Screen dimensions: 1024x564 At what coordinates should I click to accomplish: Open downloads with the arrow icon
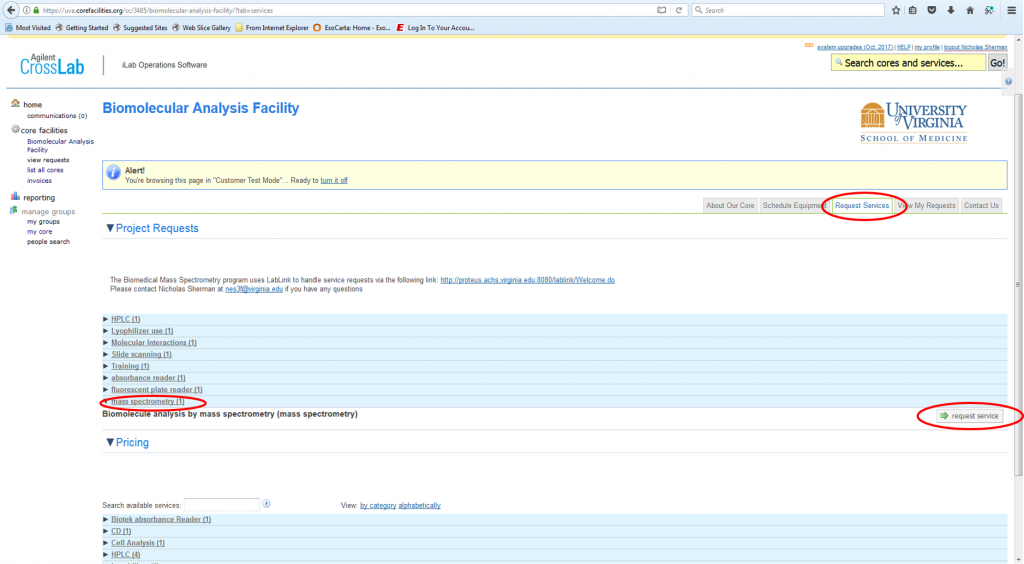[x=951, y=10]
